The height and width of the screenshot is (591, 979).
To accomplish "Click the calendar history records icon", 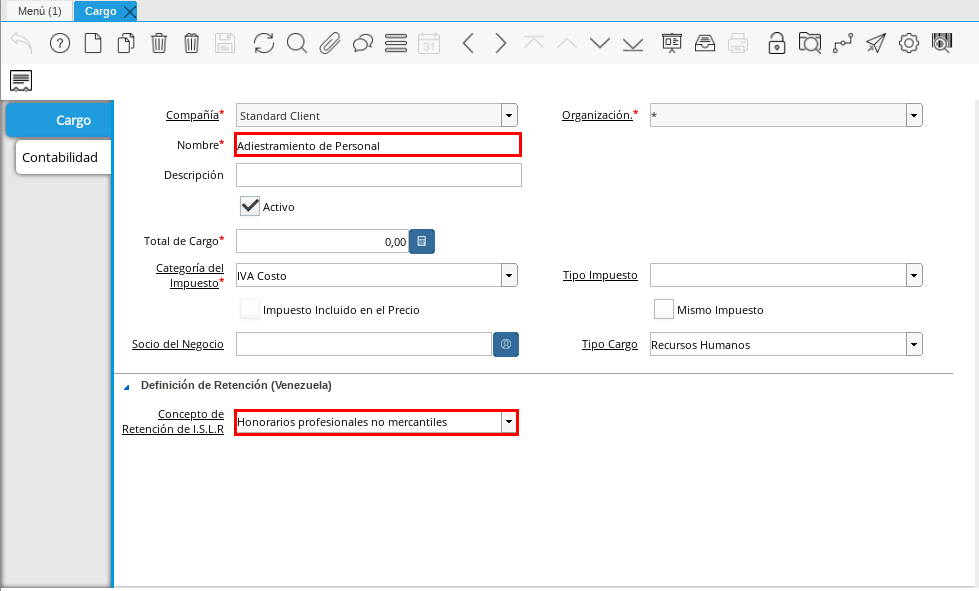I will point(429,43).
